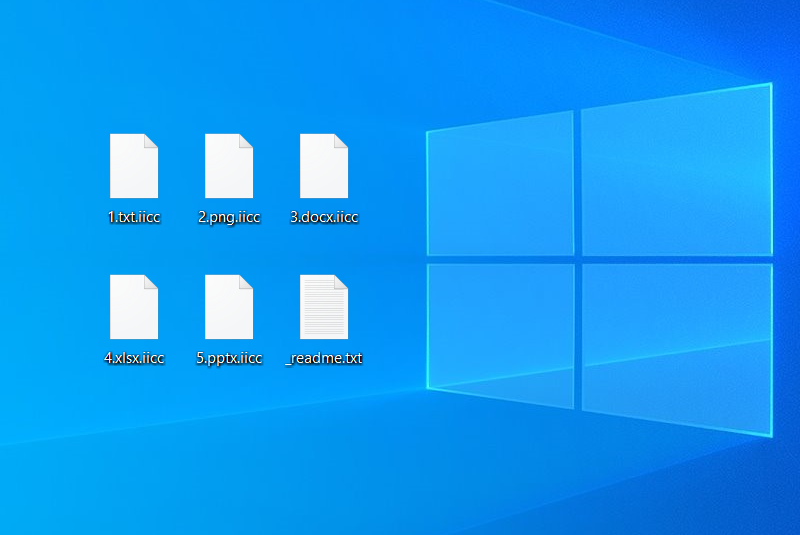Viewport: 800px width, 535px height.
Task: Click the bottom-right pane of Windows logo
Action: click(x=675, y=345)
